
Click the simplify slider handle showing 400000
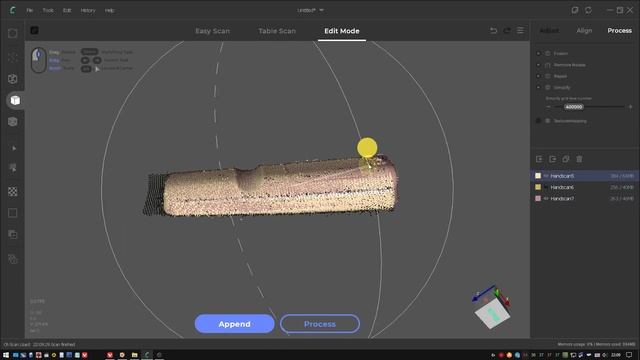[x=574, y=107]
